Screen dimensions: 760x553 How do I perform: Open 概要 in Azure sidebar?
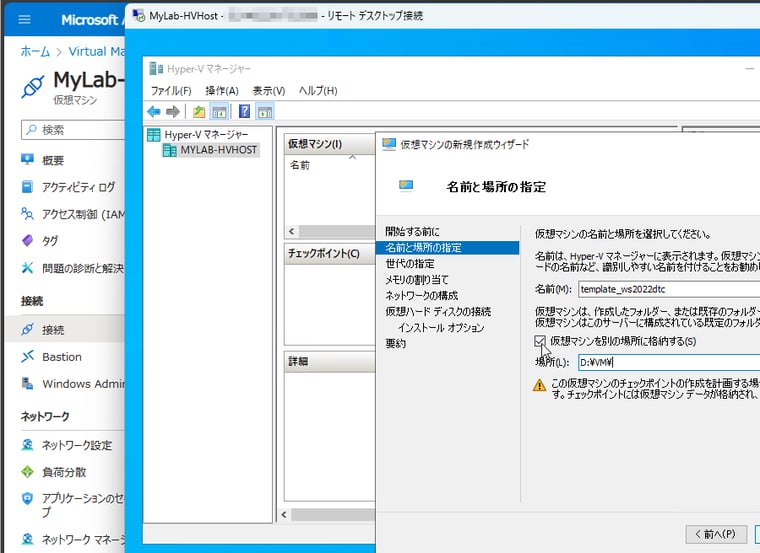click(53, 160)
